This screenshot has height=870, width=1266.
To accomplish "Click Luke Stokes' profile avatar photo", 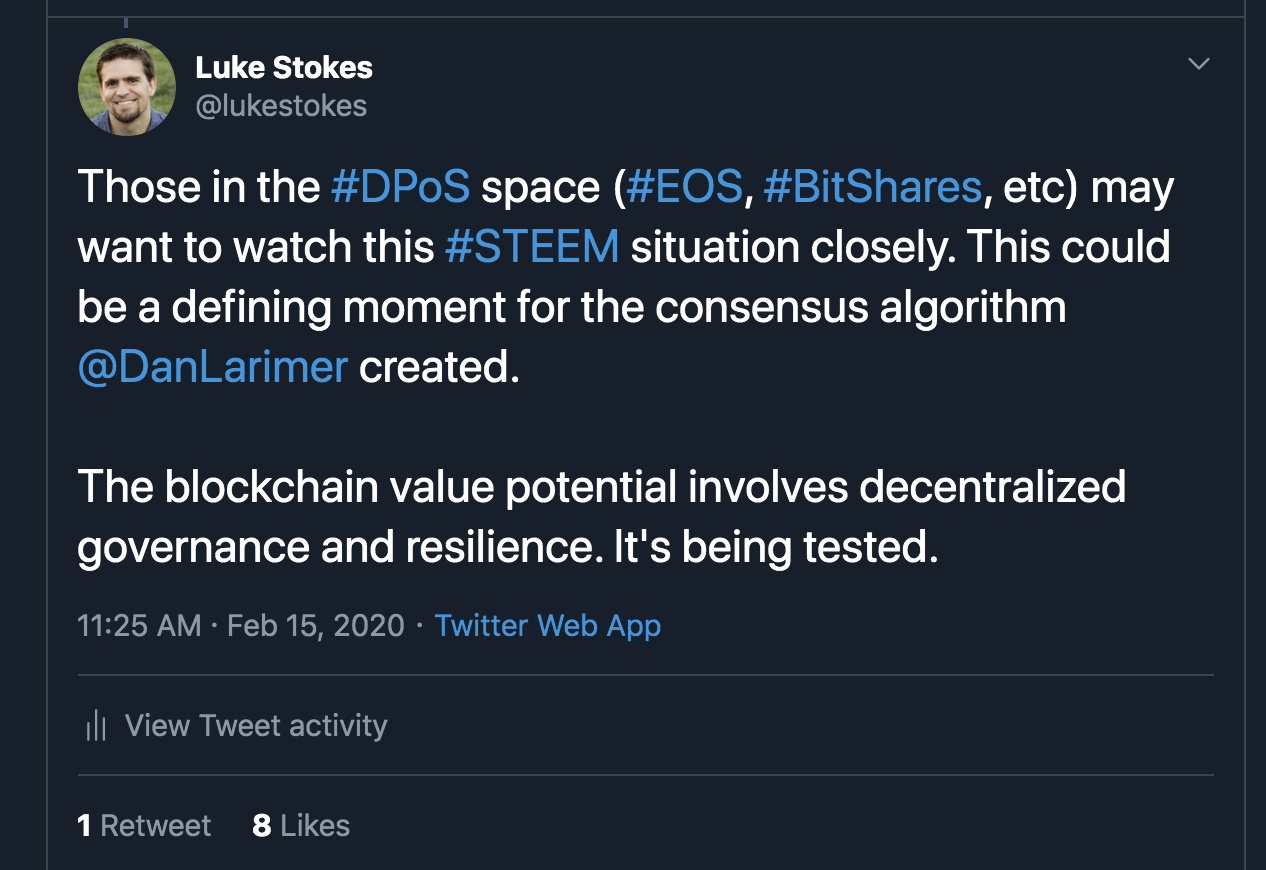I will click(x=127, y=87).
